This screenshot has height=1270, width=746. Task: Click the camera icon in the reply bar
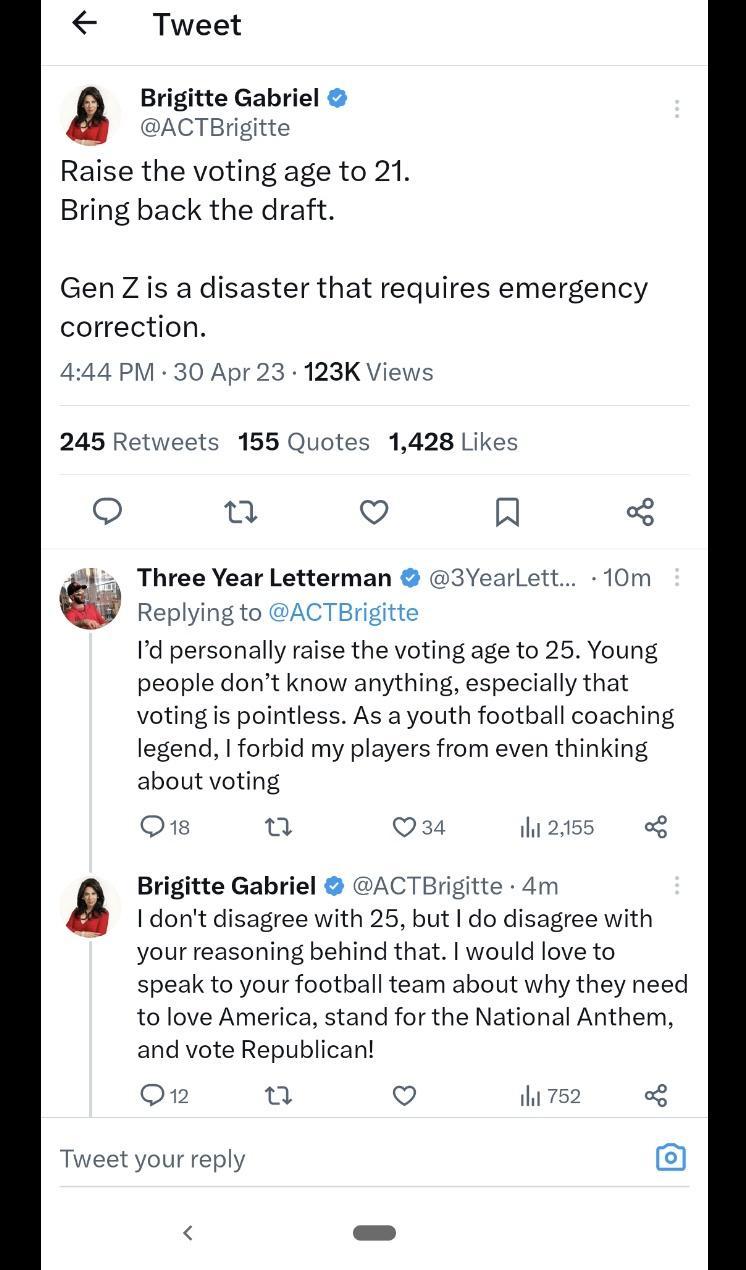coord(670,1157)
